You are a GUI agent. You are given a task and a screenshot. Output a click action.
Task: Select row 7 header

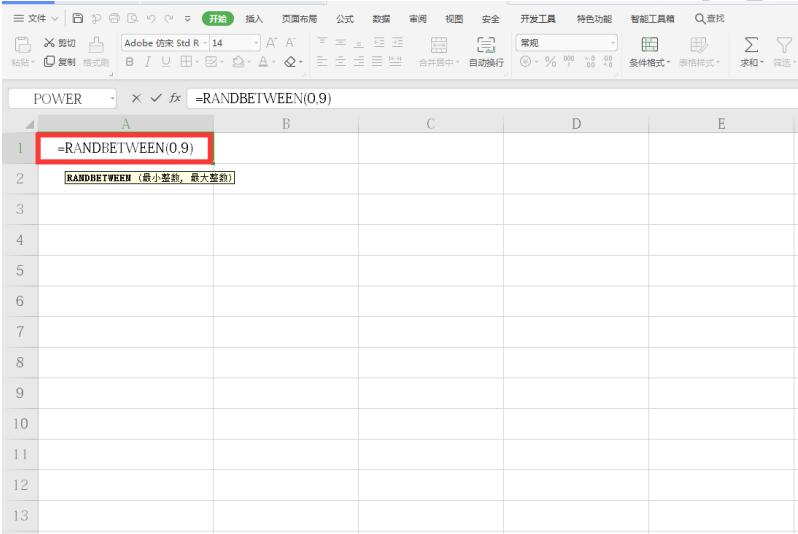[x=20, y=332]
